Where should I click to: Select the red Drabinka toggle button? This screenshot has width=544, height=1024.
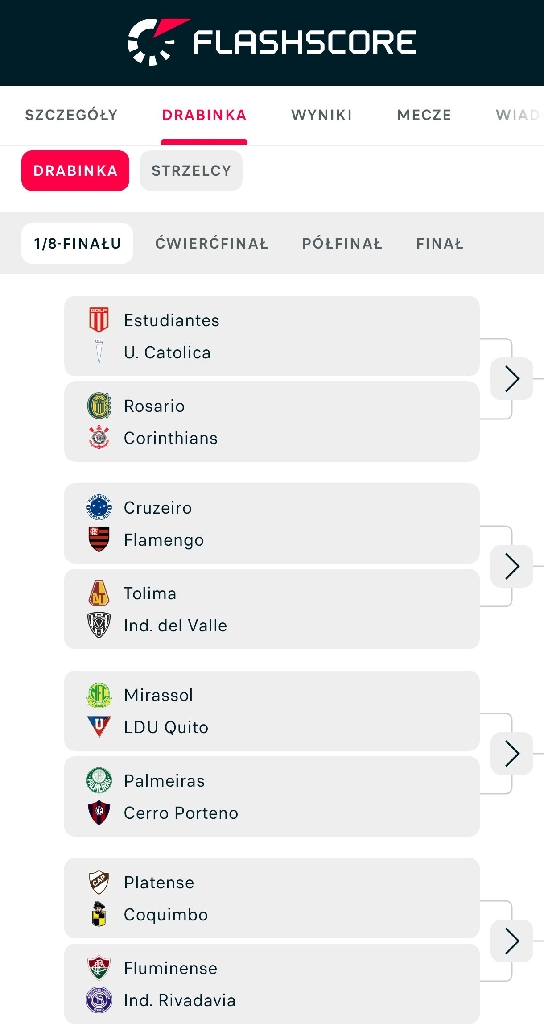click(75, 170)
